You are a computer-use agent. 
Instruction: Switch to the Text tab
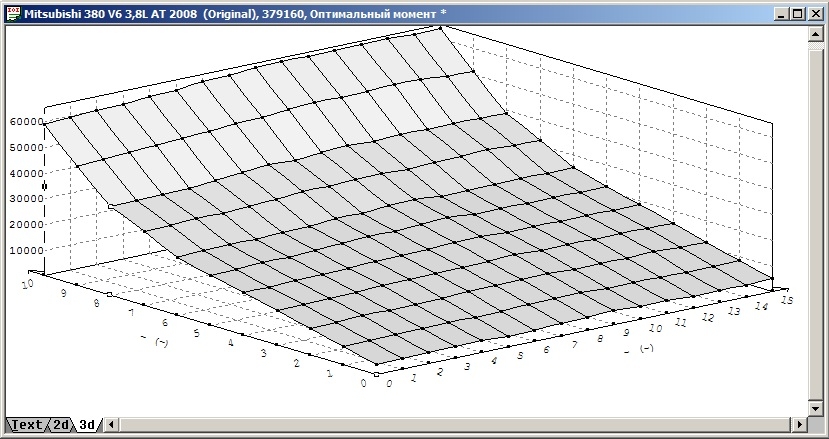tap(26, 424)
